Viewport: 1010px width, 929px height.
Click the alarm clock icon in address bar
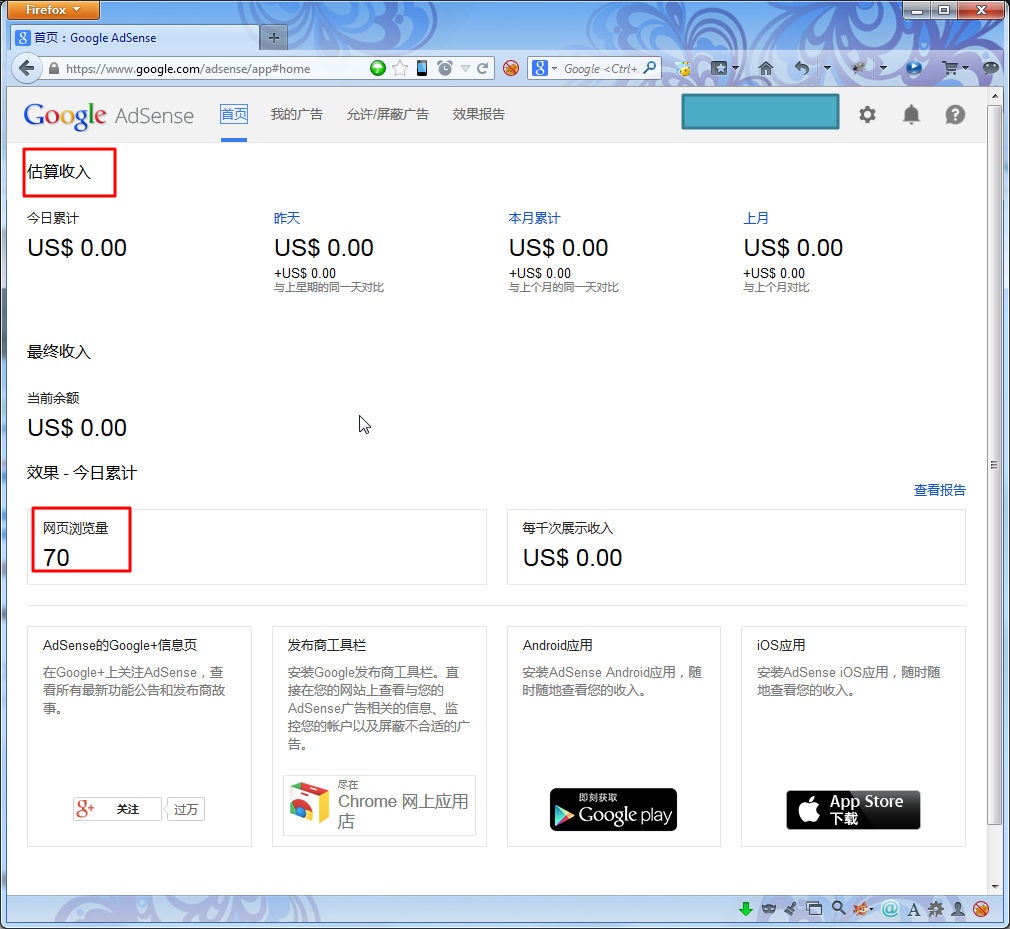coord(444,68)
